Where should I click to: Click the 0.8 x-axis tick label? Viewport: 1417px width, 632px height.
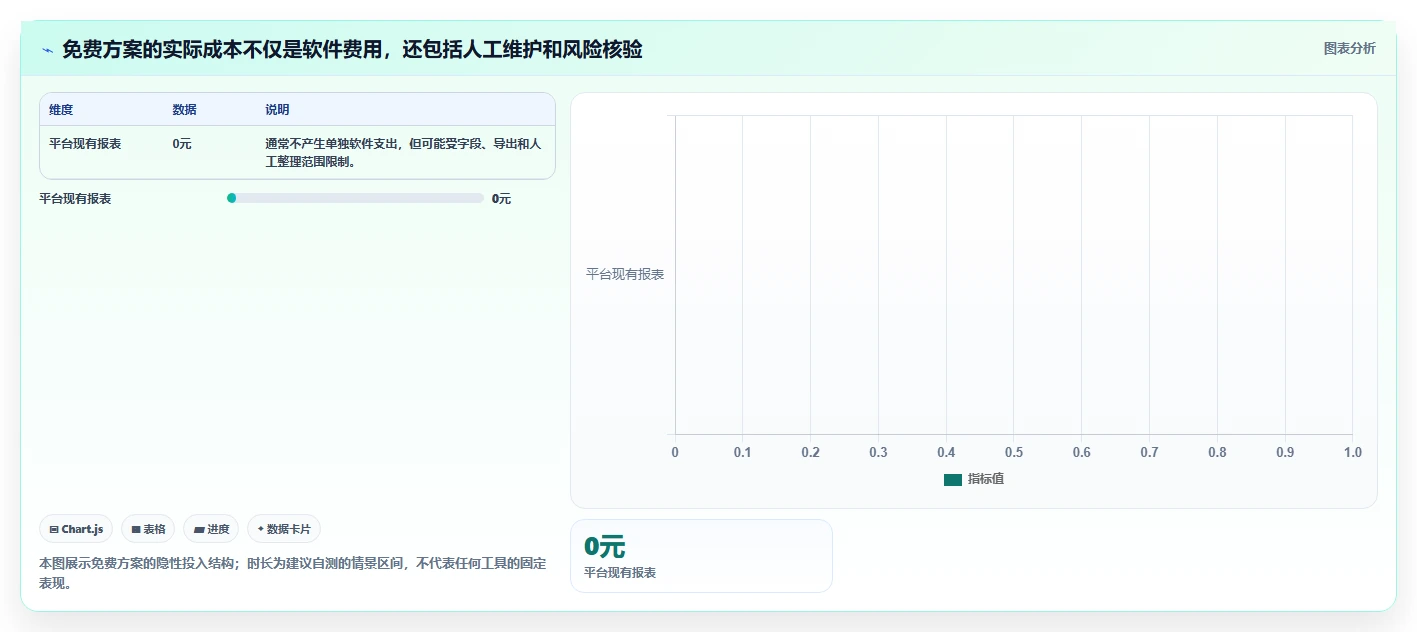pos(1217,453)
